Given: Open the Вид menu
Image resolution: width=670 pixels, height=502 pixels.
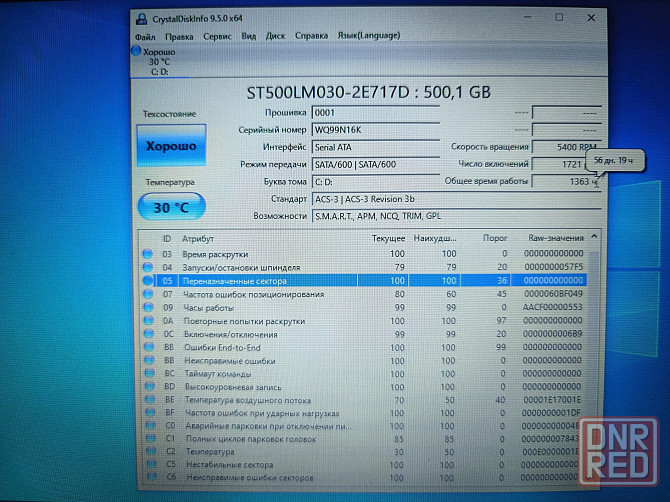Looking at the screenshot, I should click(248, 36).
